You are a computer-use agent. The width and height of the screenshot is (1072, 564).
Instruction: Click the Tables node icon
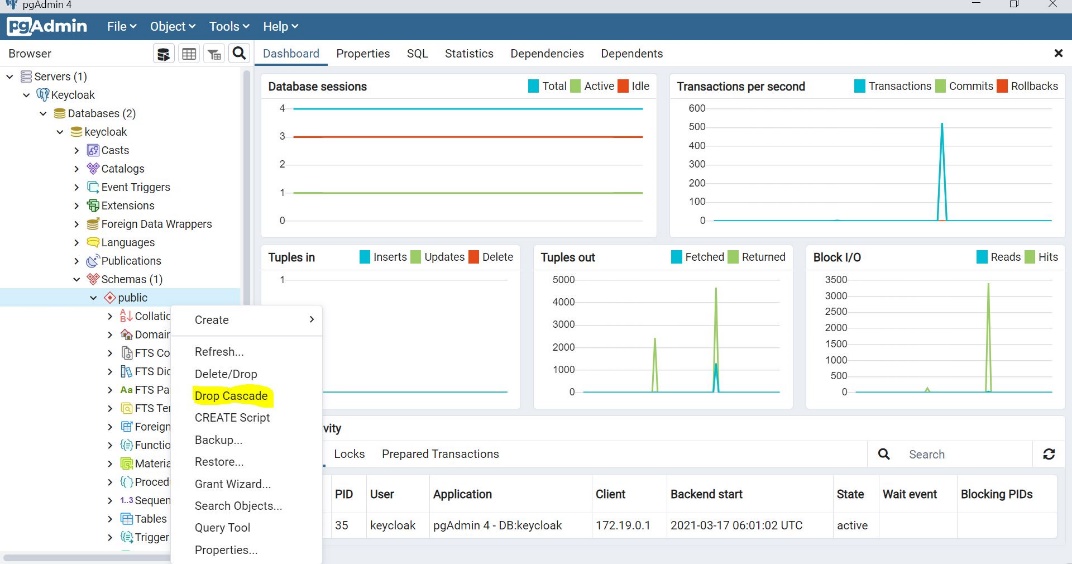pyautogui.click(x=126, y=519)
